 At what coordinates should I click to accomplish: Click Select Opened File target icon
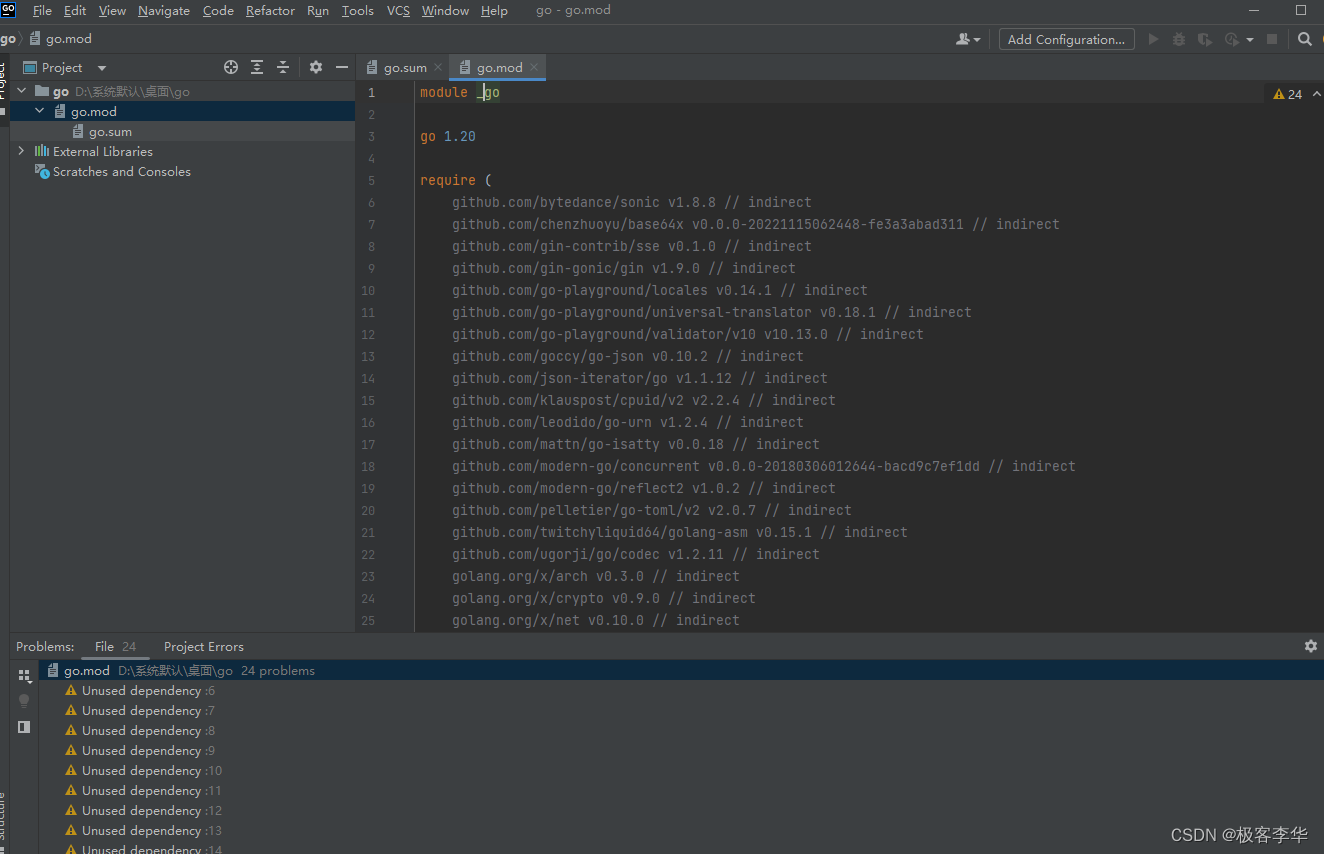[x=231, y=67]
